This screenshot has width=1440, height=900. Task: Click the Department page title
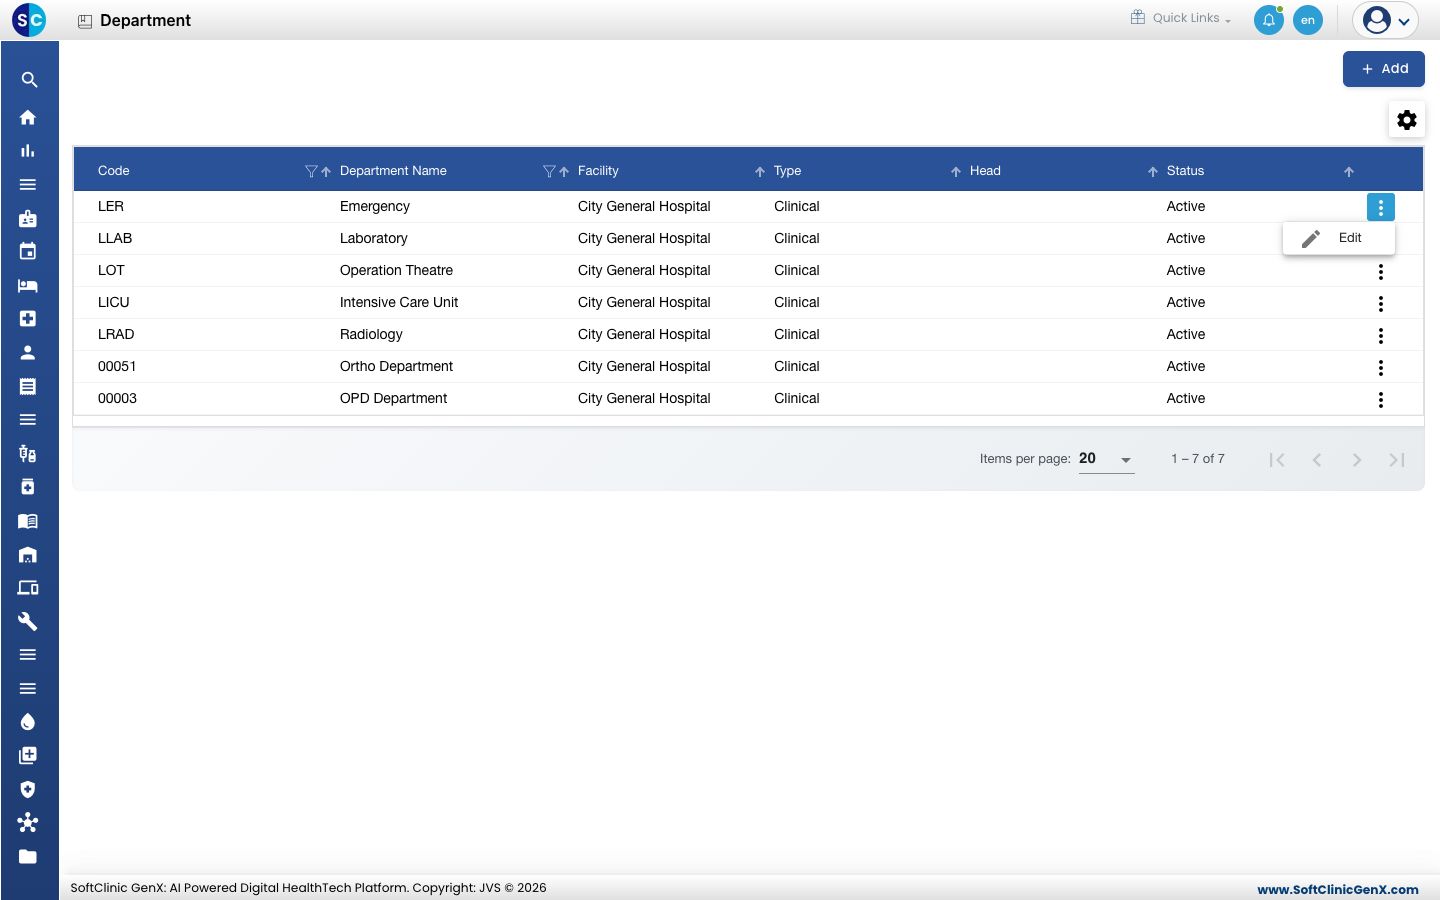click(145, 20)
